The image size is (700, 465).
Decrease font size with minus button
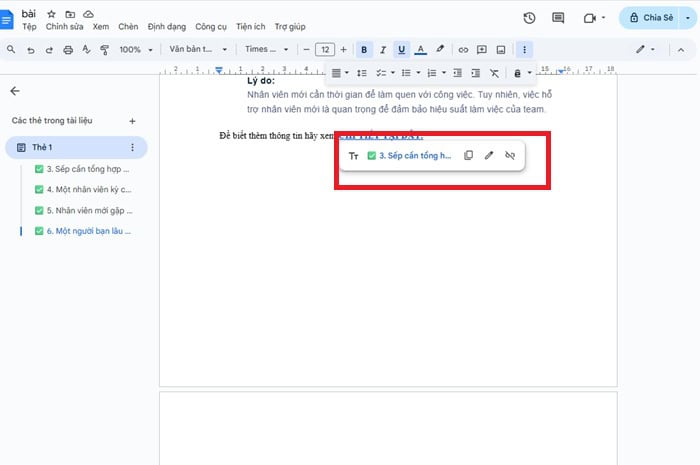[x=306, y=50]
